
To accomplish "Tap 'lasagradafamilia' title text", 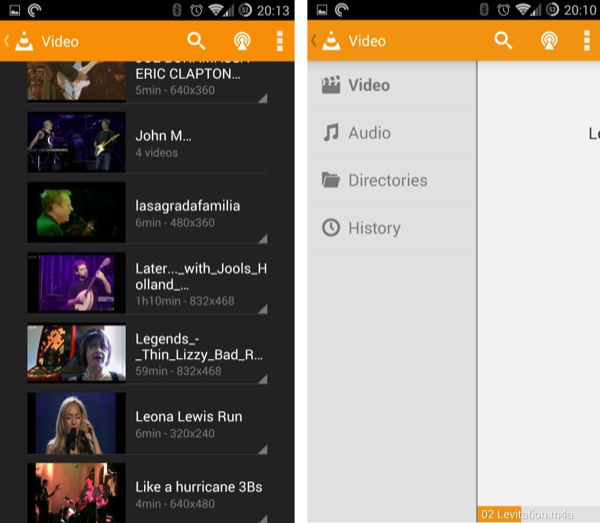I will tap(188, 206).
